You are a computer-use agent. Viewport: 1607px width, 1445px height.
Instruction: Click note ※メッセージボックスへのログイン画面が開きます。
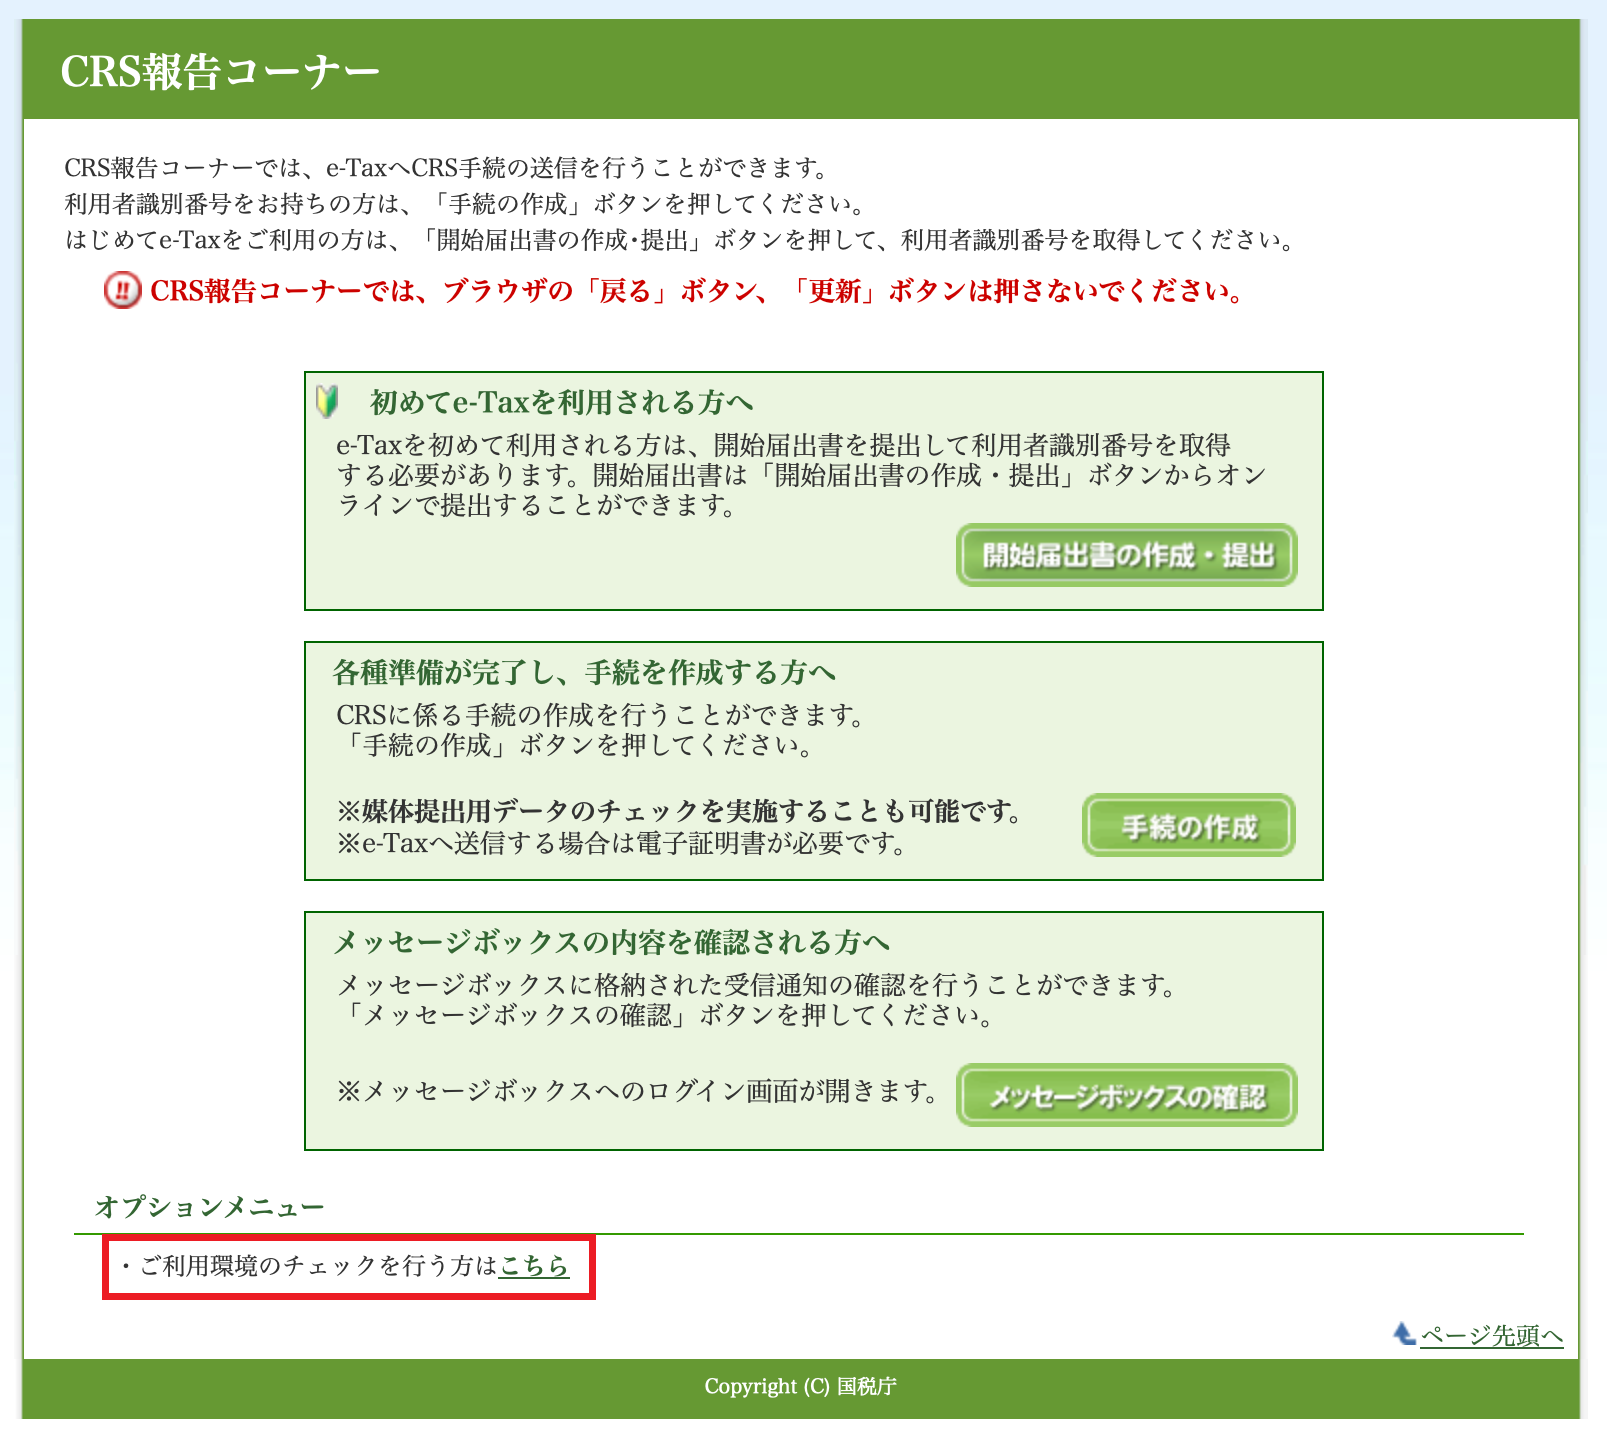(638, 1090)
